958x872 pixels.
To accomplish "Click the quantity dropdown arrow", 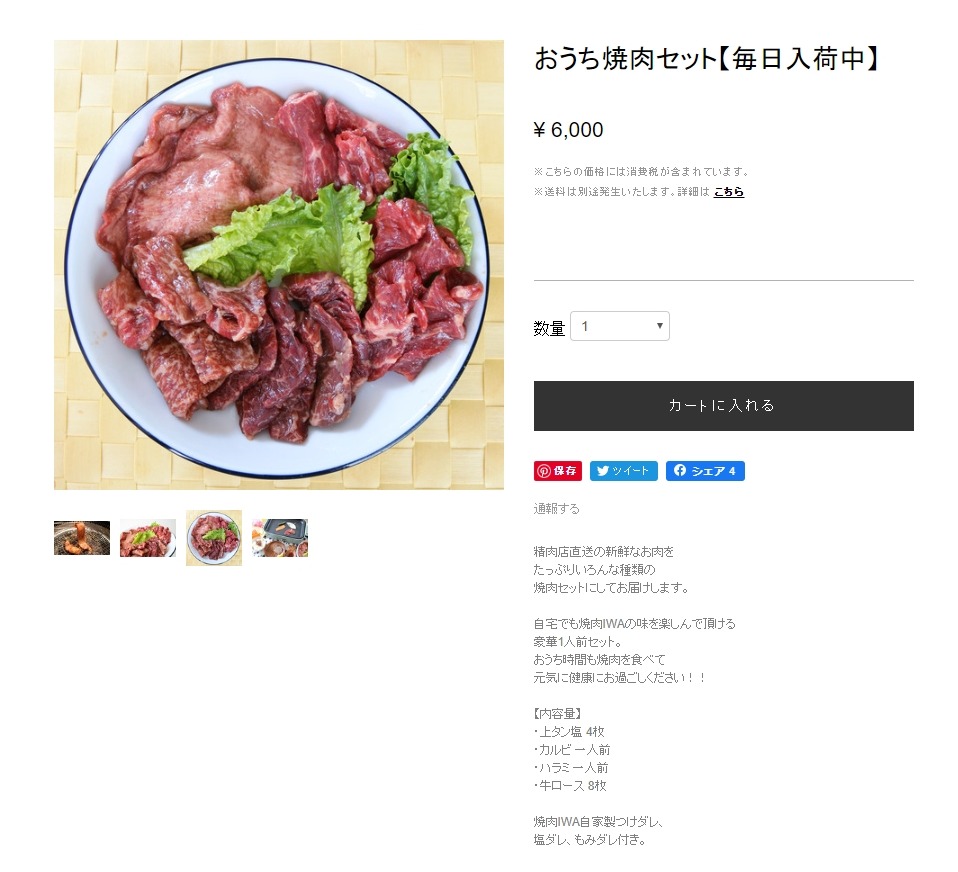I will tap(659, 326).
